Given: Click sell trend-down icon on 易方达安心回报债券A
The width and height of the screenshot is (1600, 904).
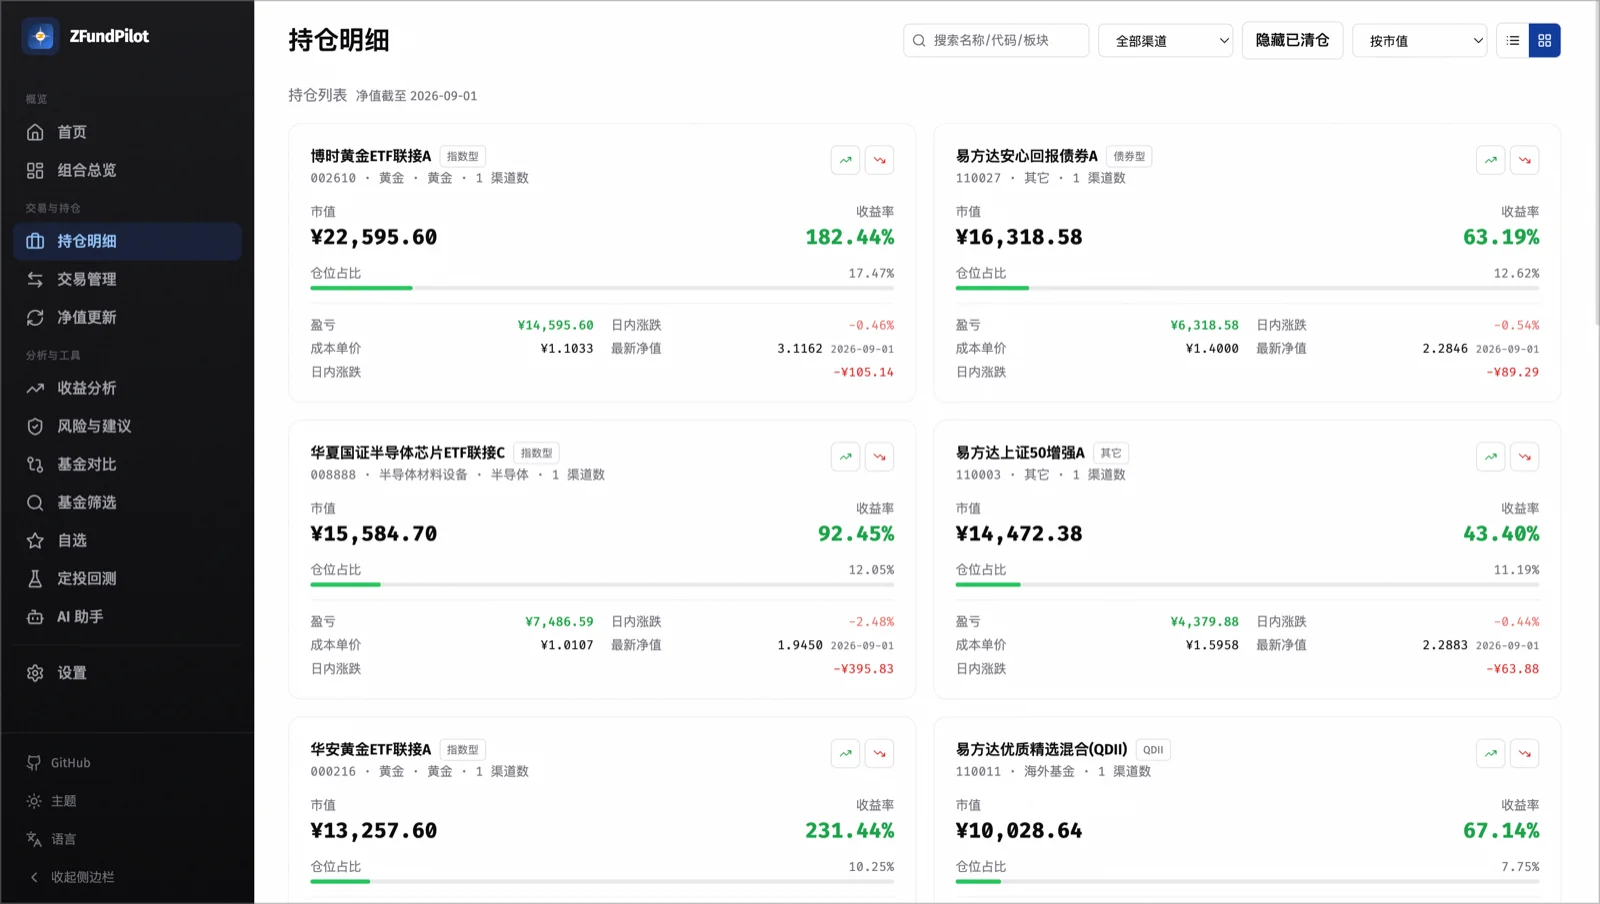Looking at the screenshot, I should click(1525, 160).
